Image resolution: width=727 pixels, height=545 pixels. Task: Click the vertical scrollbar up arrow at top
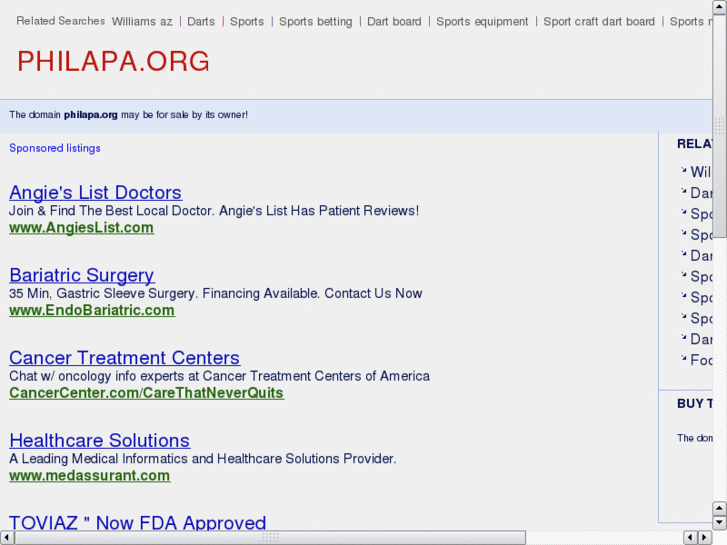point(720,7)
